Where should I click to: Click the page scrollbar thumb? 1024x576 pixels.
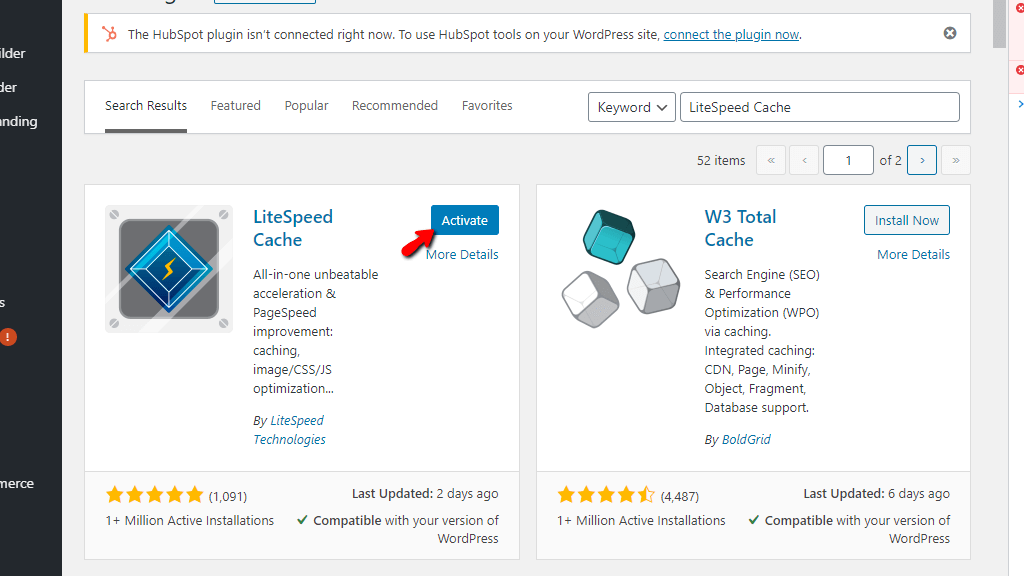999,24
